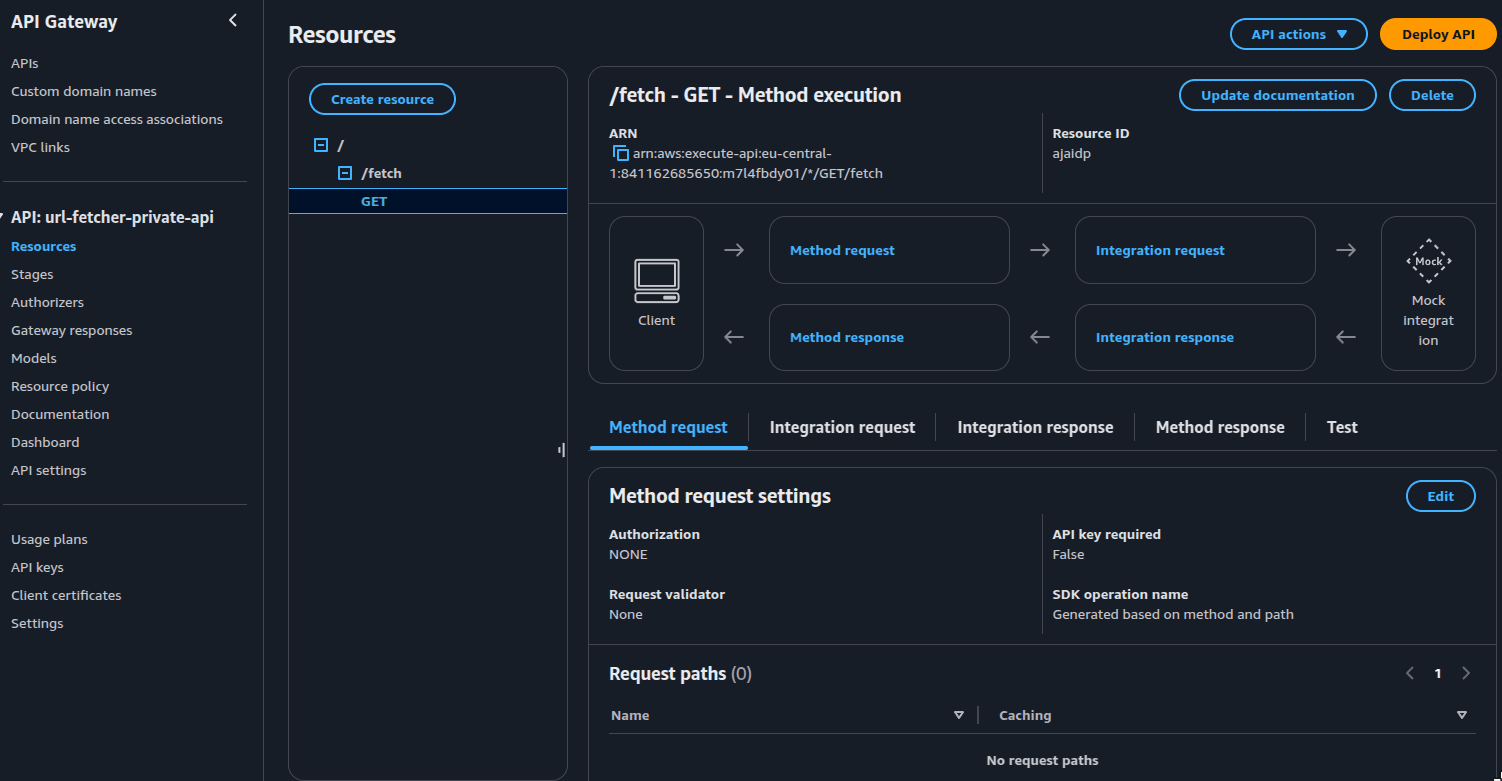1502x781 pixels.
Task: Click the Deploy API button
Action: [1438, 34]
